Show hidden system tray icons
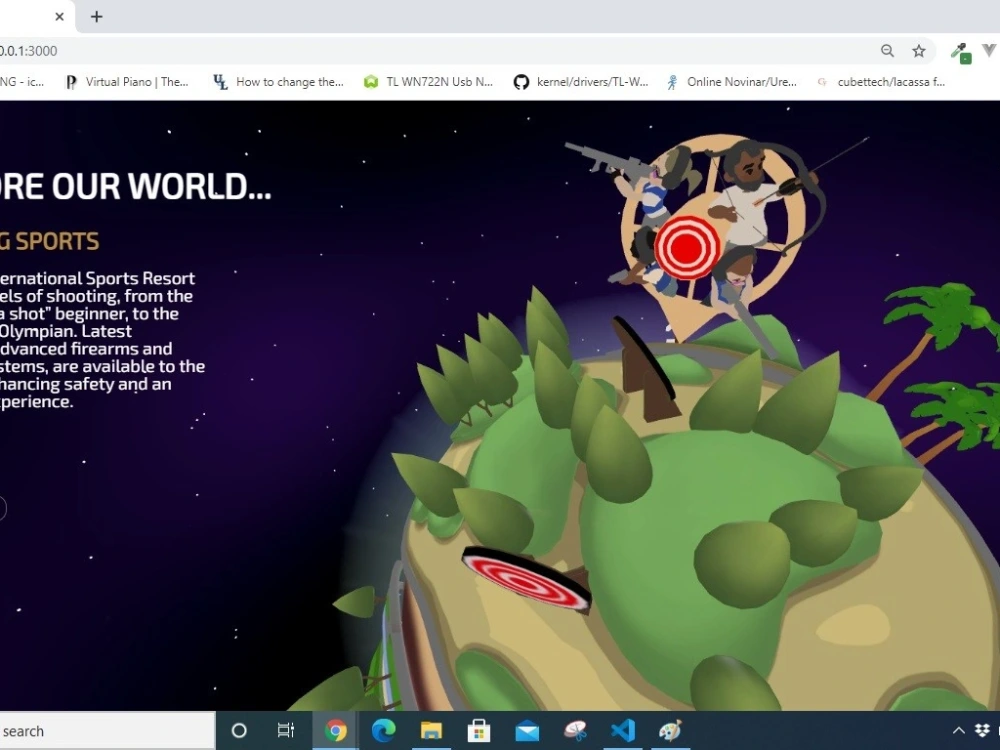 [x=959, y=731]
